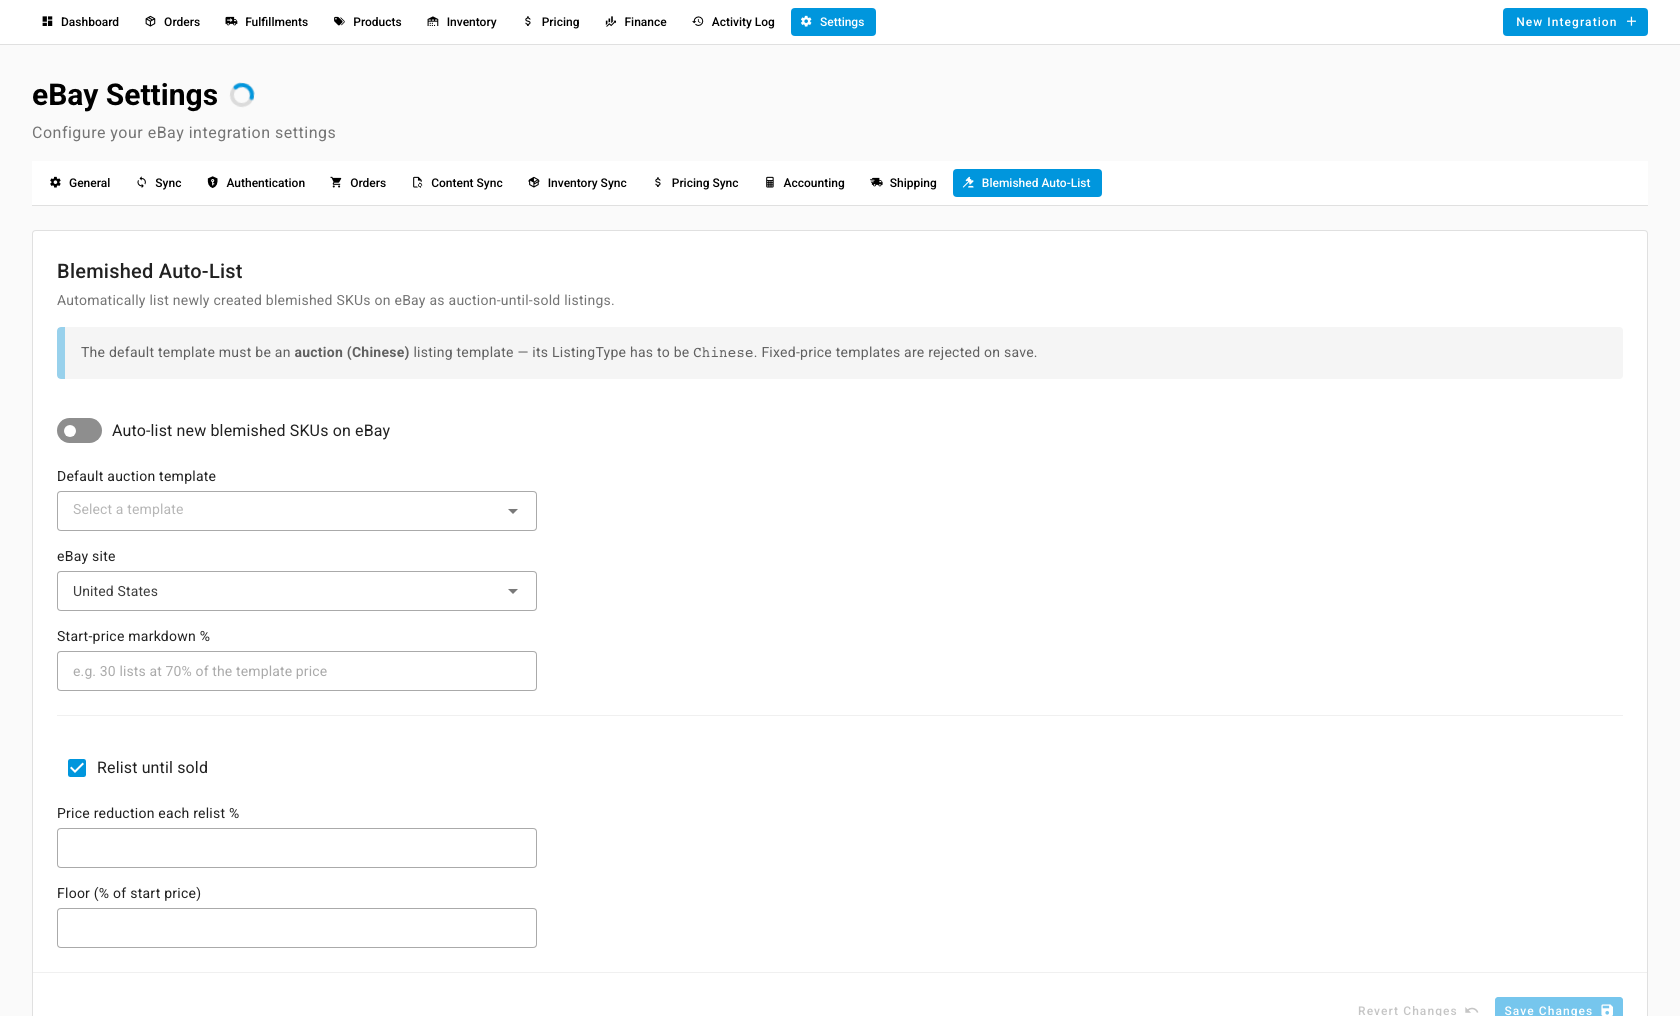Screen dimensions: 1680x1016
Task: Click the plus icon on New Integration
Action: 1631,22
